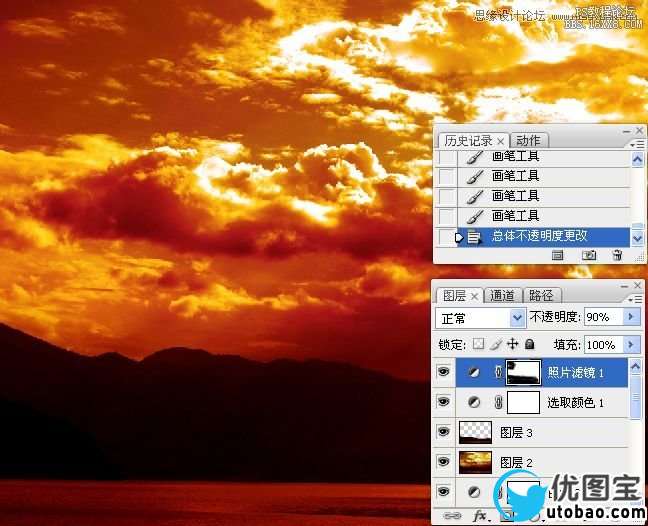This screenshot has width=648, height=526.
Task: Layers panel scrollbar up arrow
Action: click(636, 366)
